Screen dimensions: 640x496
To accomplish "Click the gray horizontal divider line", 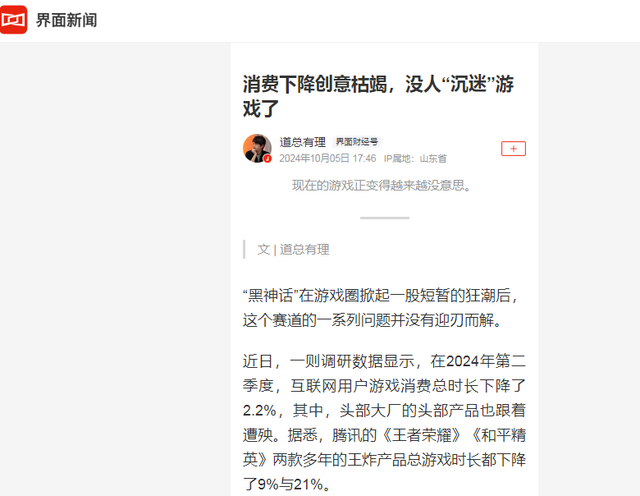I will 384,218.
